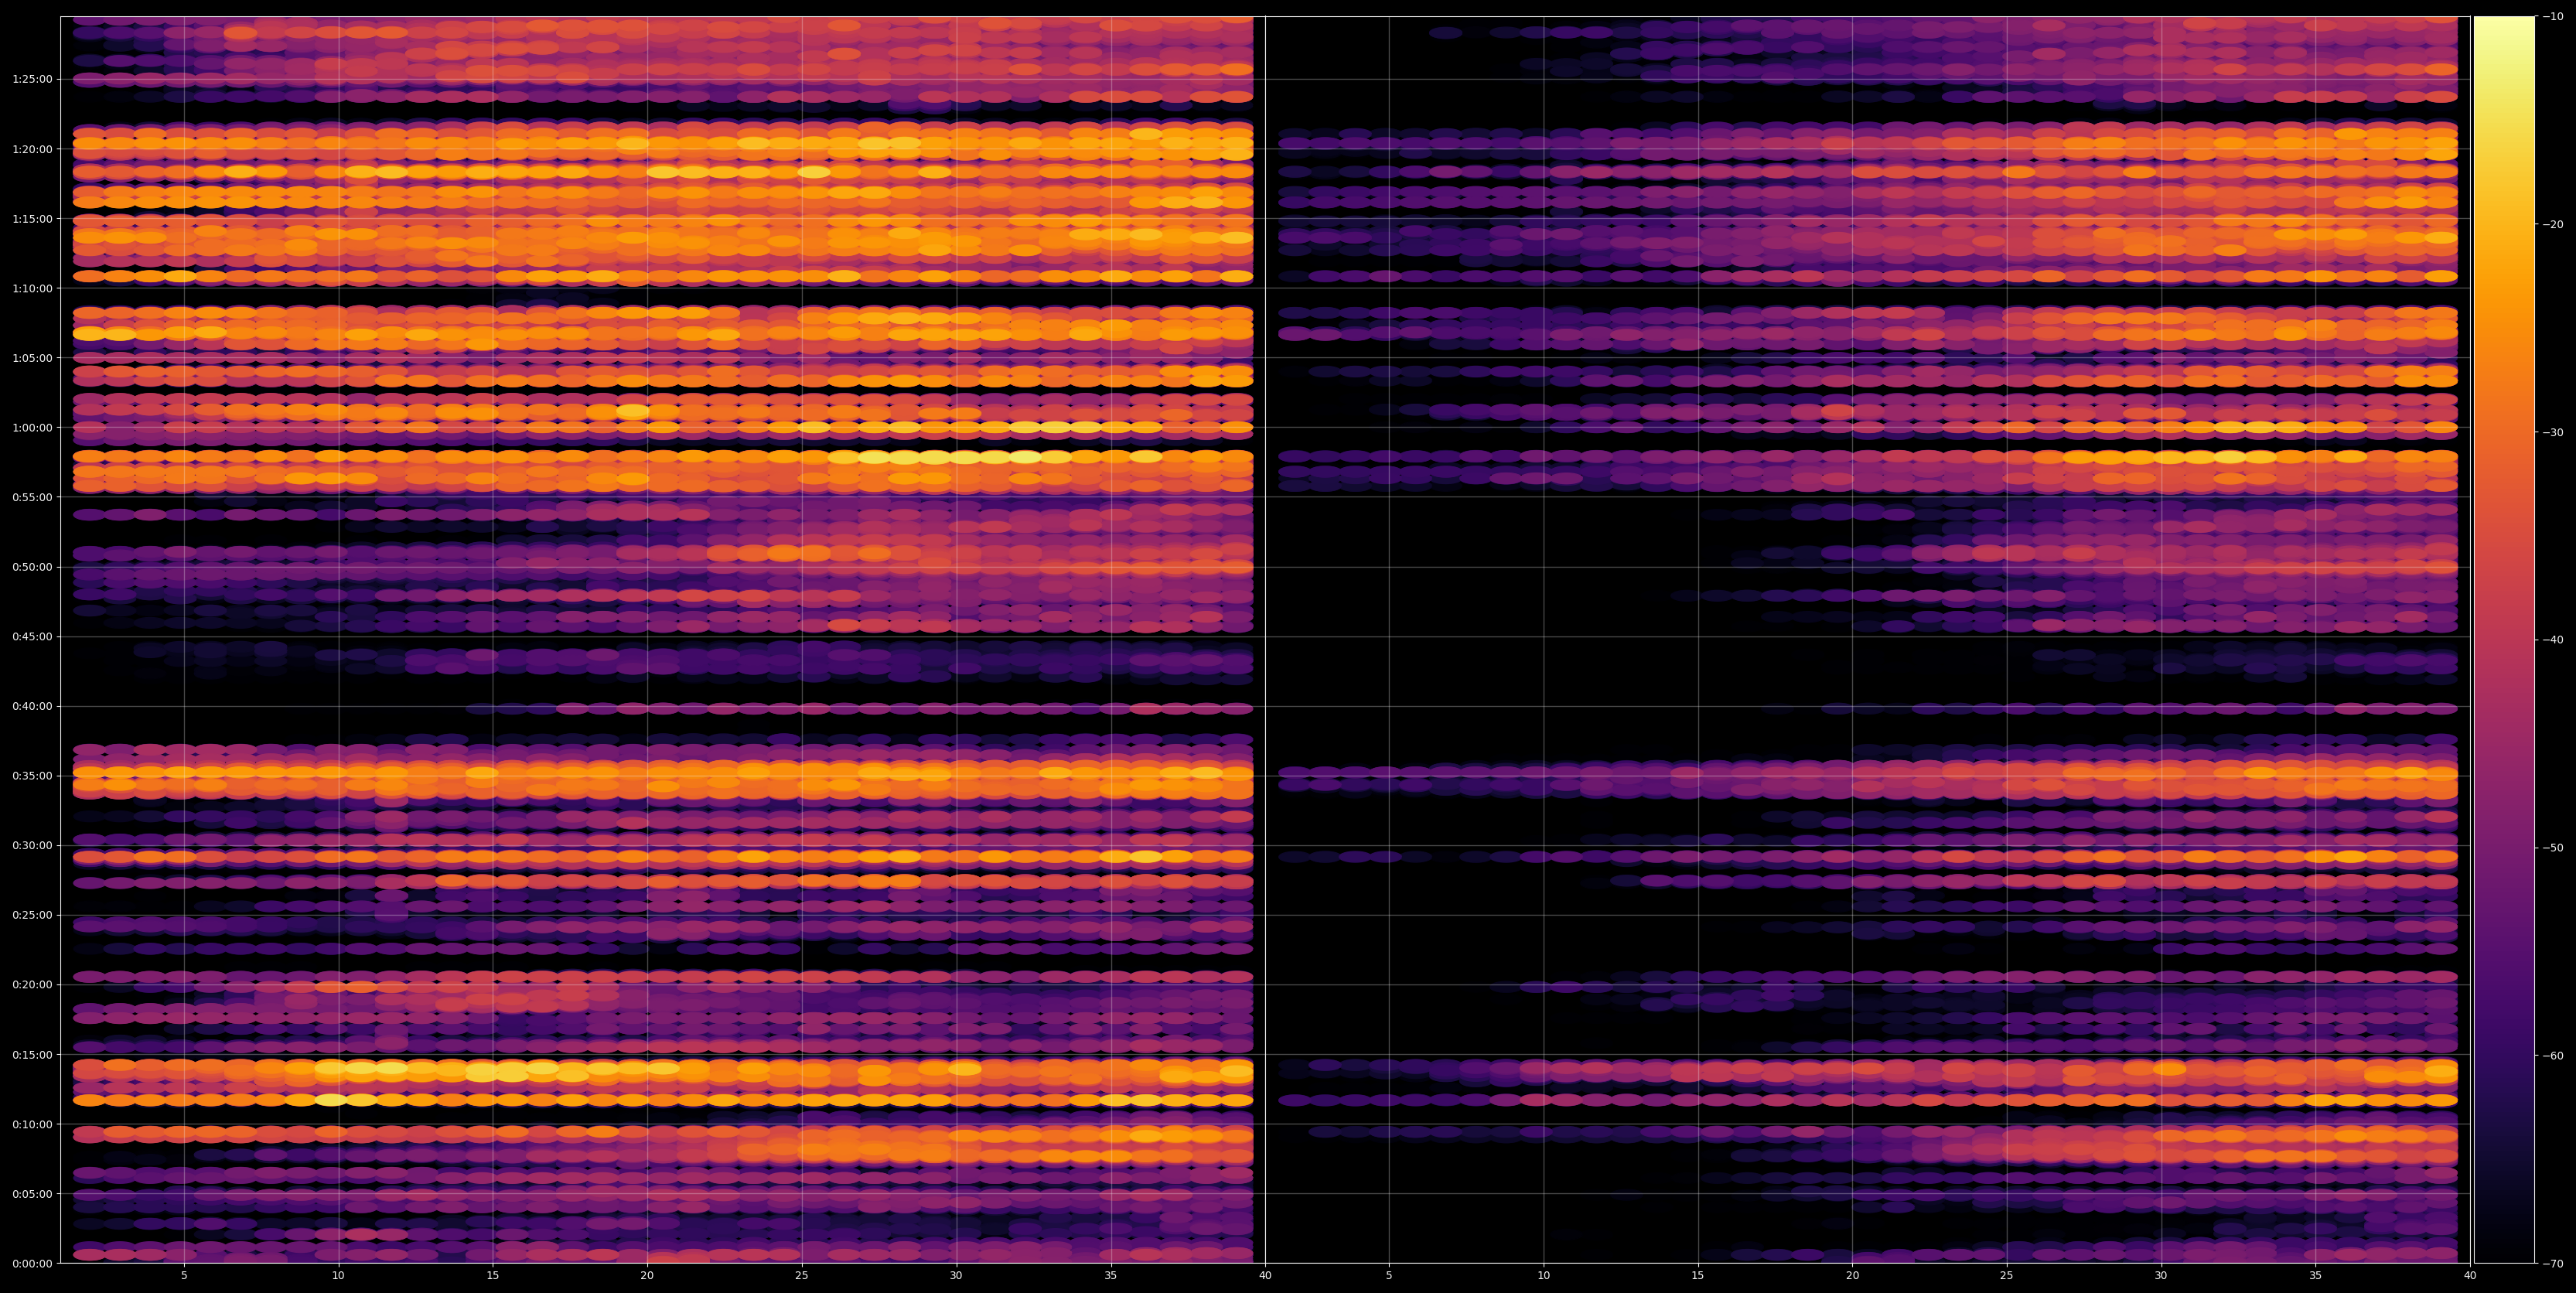Select x-axis tick 25 under the left heatmap

(802, 1276)
